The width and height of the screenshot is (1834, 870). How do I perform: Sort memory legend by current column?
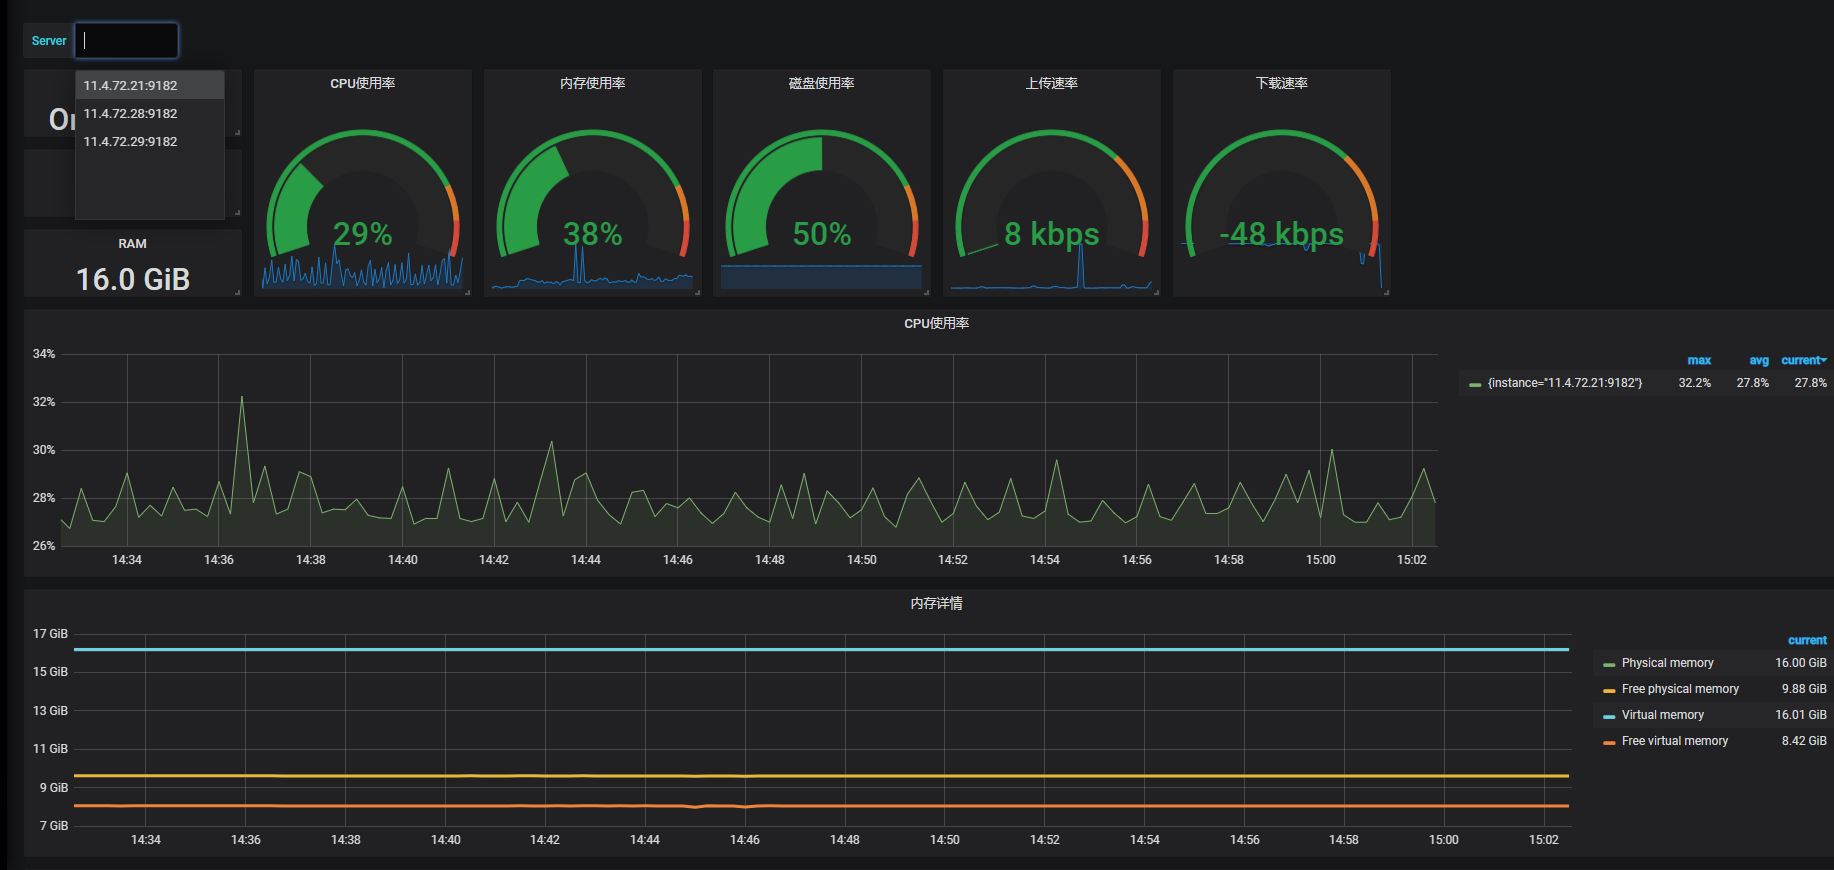pyautogui.click(x=1807, y=640)
